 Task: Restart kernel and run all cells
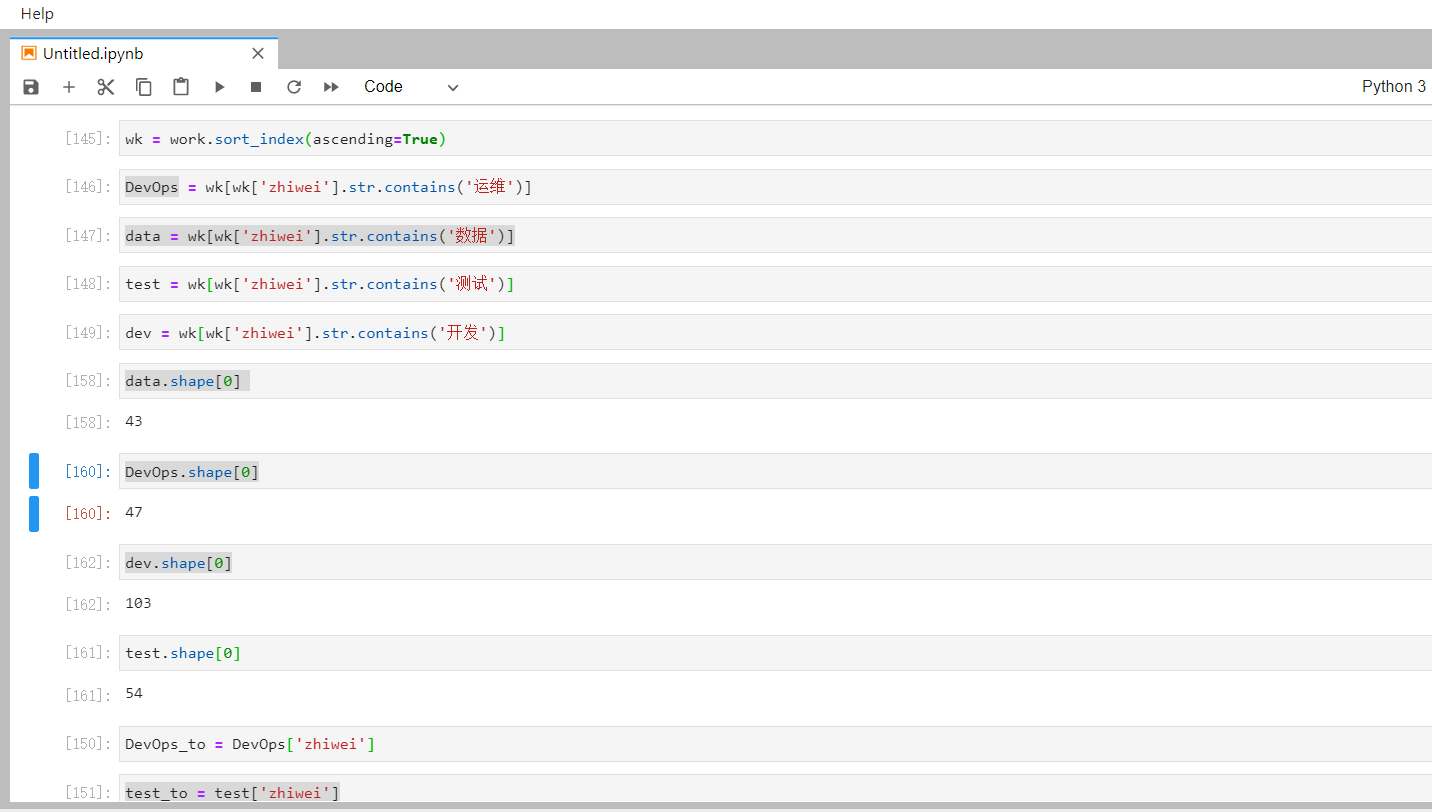[331, 87]
